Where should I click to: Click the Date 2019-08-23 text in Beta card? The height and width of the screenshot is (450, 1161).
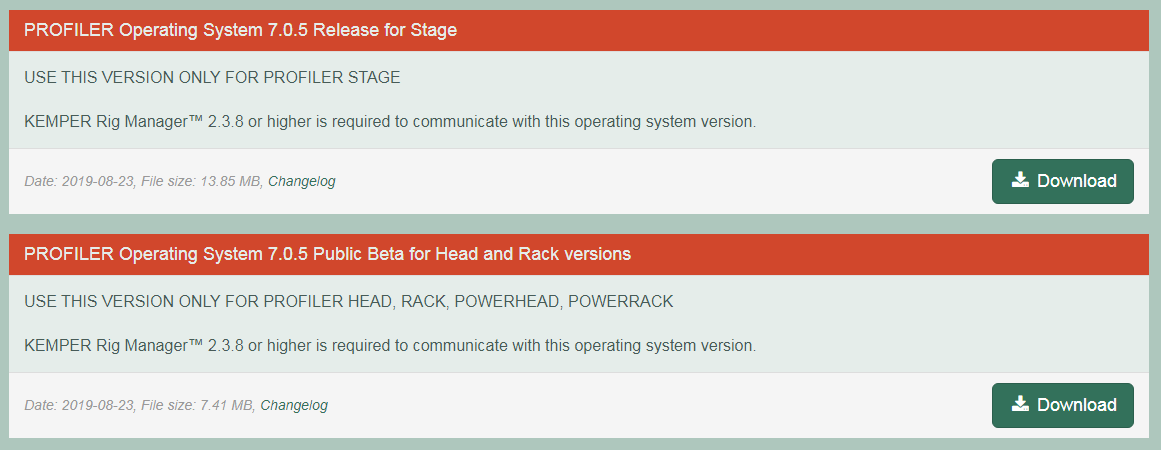click(x=79, y=406)
